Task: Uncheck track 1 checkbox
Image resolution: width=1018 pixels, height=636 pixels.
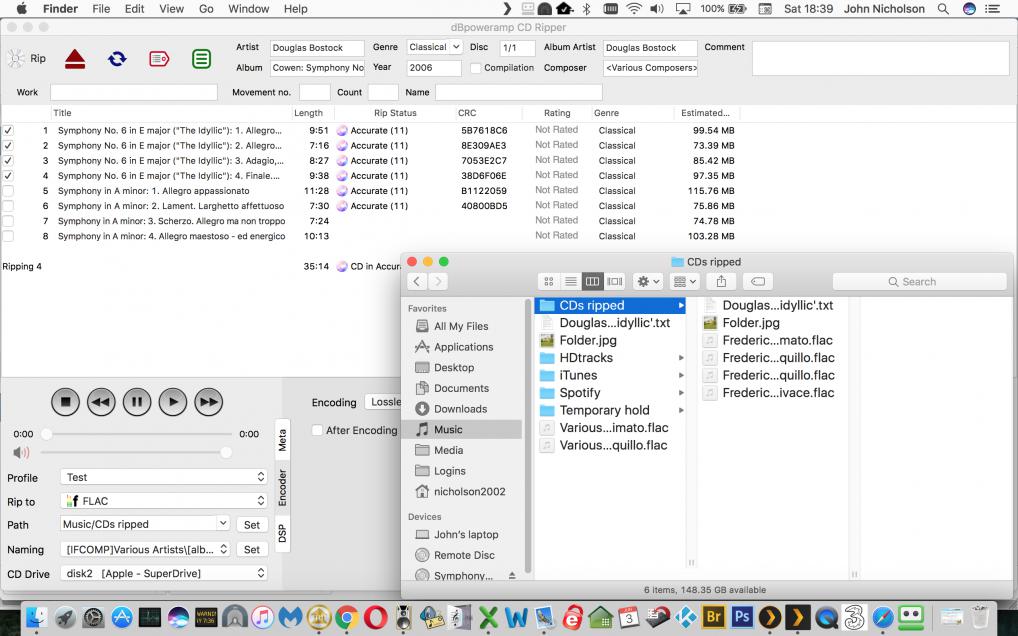Action: pyautogui.click(x=9, y=130)
